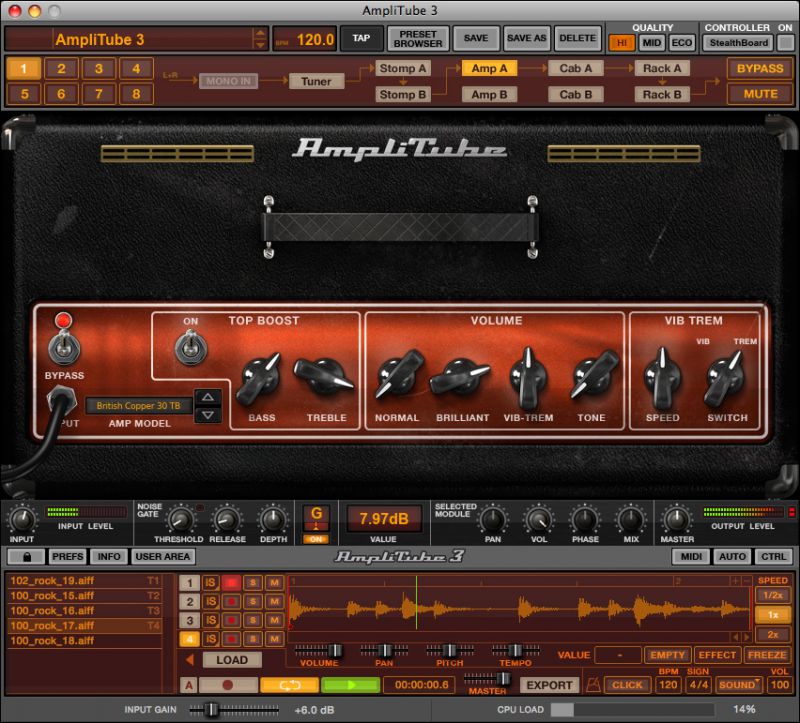Select previous amp model with down arrow
Image resolution: width=800 pixels, height=723 pixels.
coord(208,415)
